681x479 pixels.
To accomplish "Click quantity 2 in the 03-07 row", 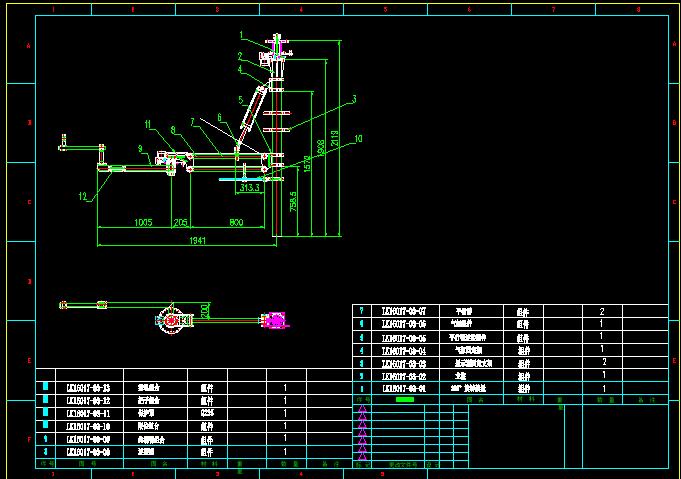I will (602, 311).
